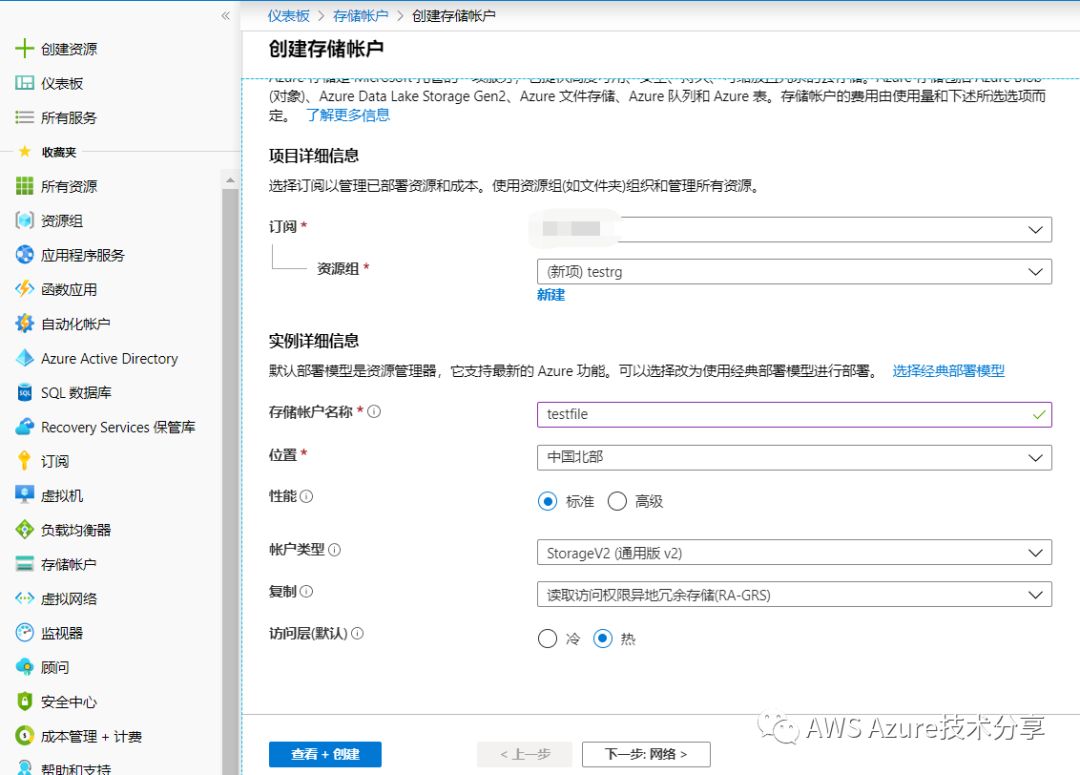This screenshot has height=775, width=1080.
Task: Click 新建 link under resource group
Action: (551, 295)
